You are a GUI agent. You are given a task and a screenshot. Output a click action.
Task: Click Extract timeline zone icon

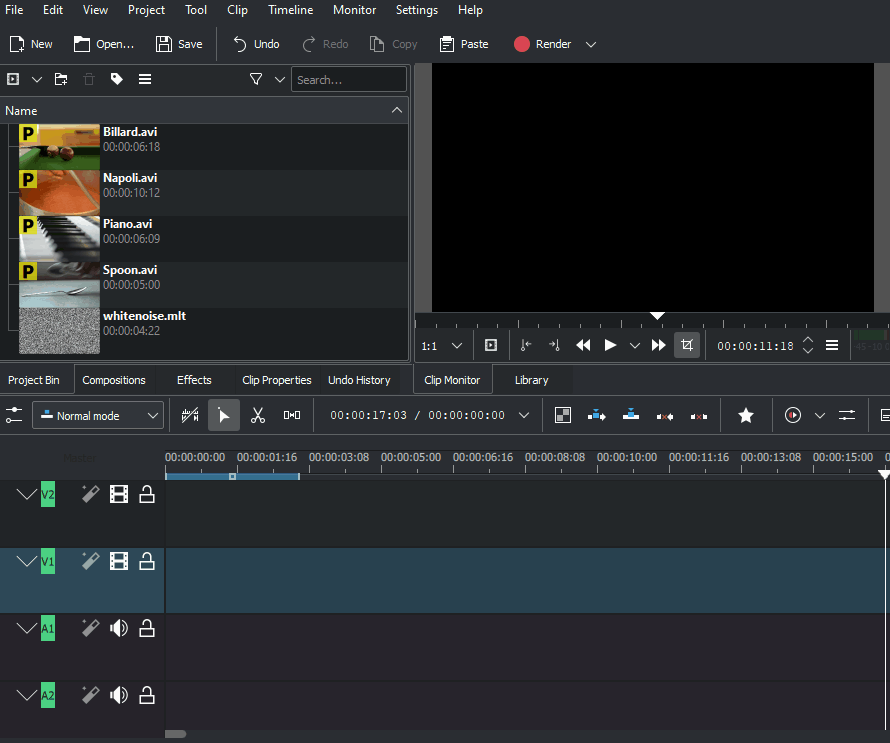pos(665,417)
